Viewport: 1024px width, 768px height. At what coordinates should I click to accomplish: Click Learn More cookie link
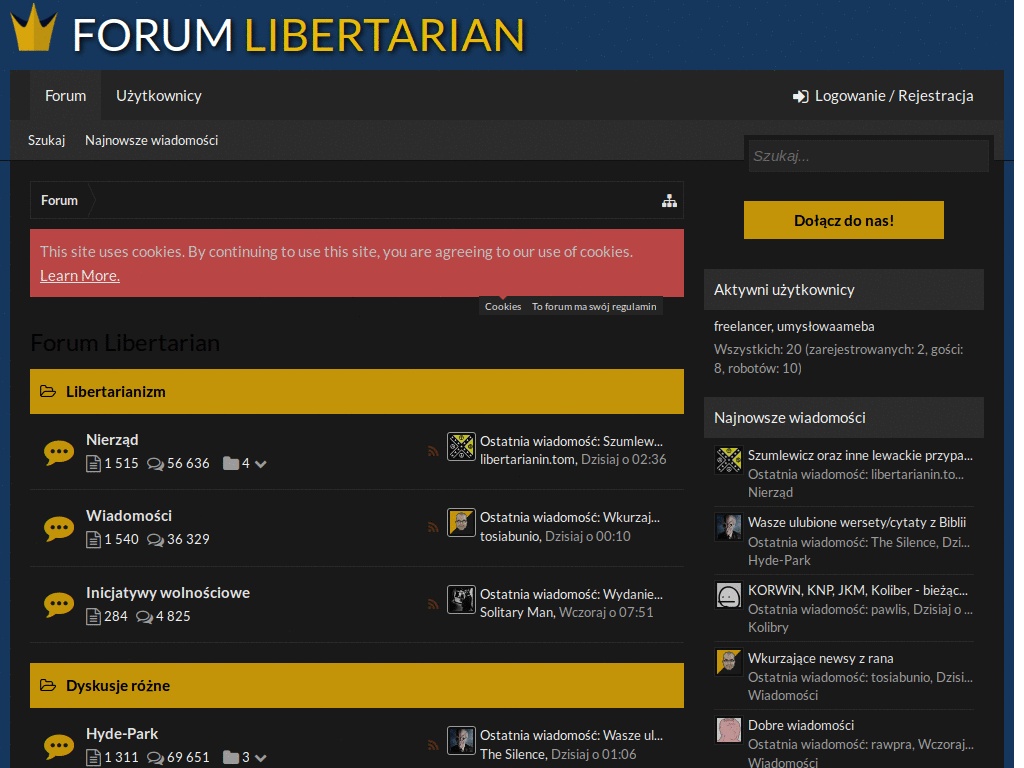[x=80, y=276]
